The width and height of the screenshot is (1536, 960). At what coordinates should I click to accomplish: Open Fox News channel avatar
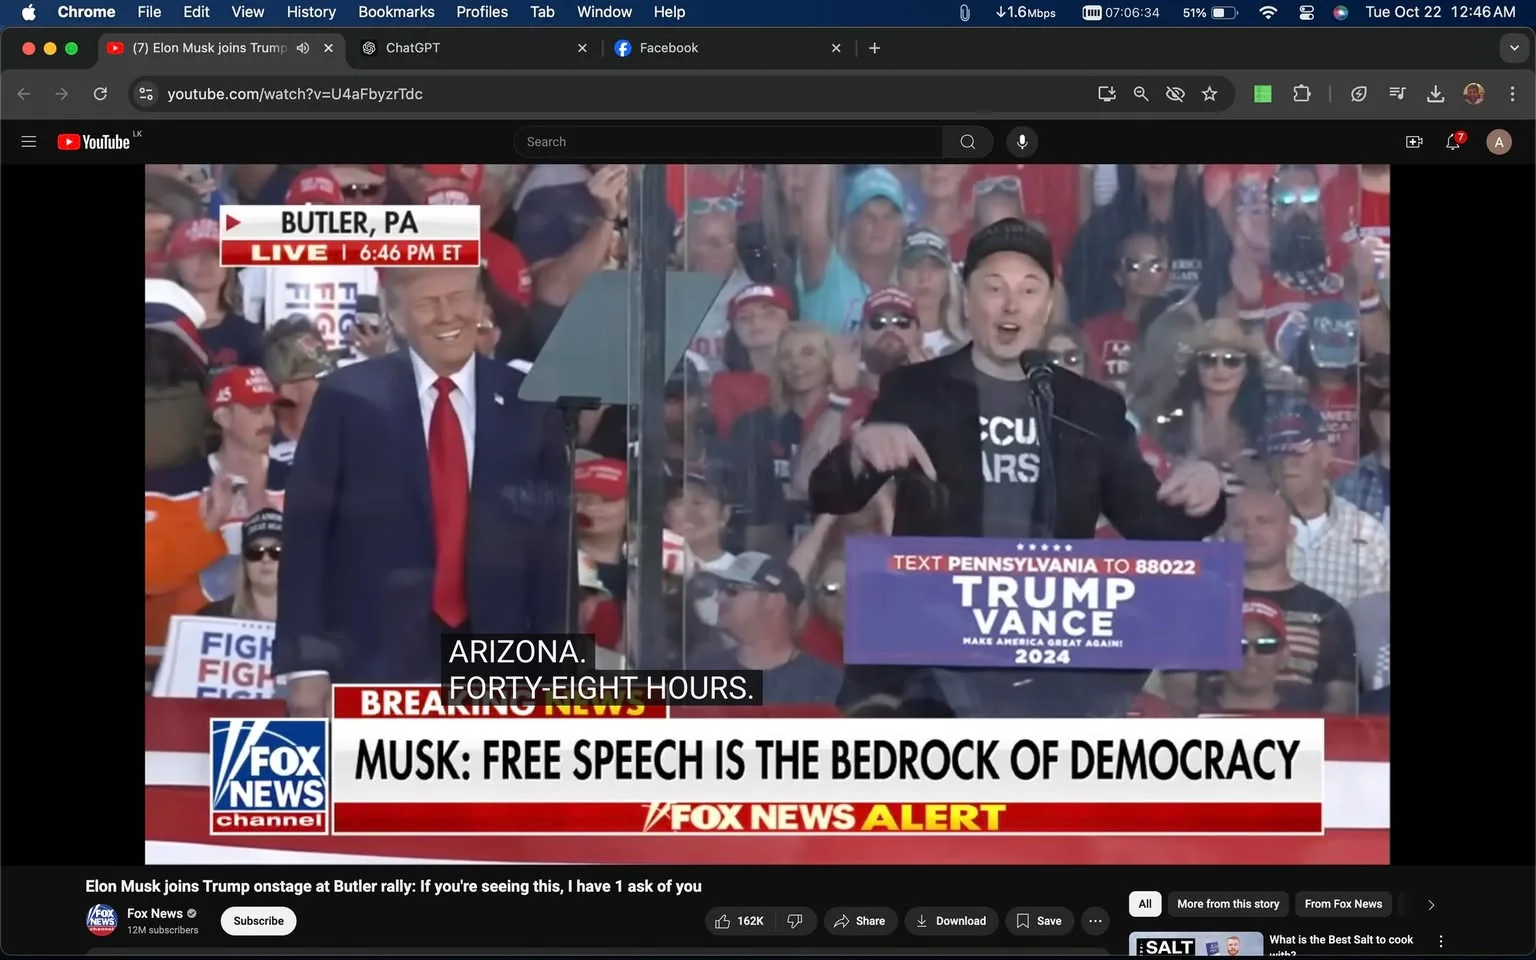click(102, 920)
